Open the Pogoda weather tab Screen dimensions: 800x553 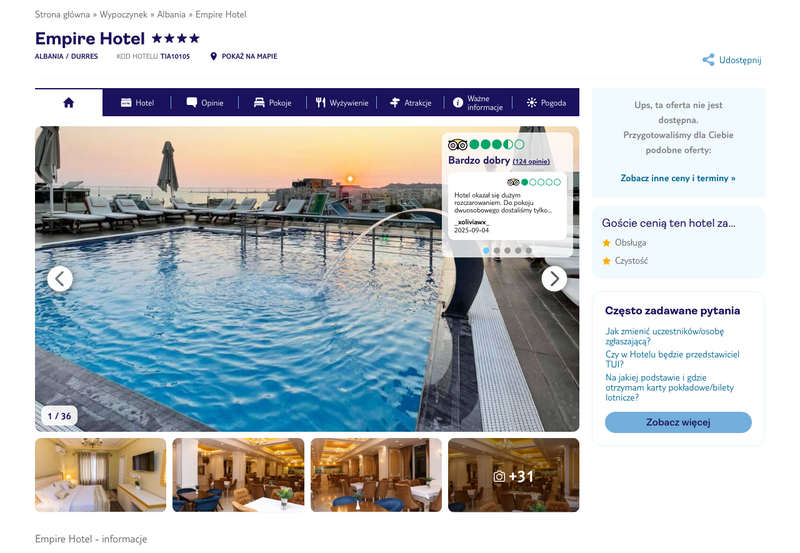pyautogui.click(x=546, y=103)
